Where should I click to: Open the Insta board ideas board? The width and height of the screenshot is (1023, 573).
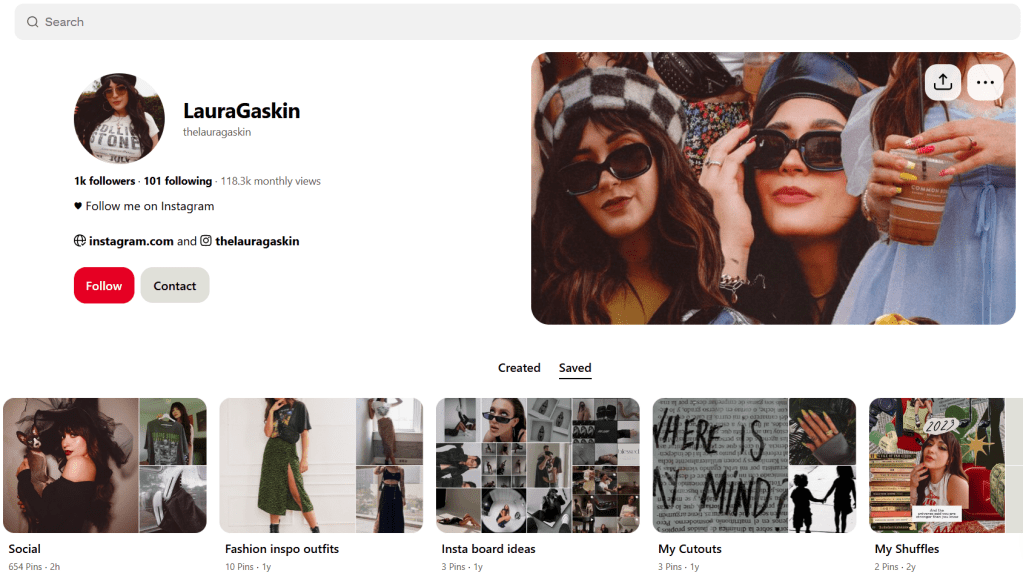pos(537,465)
